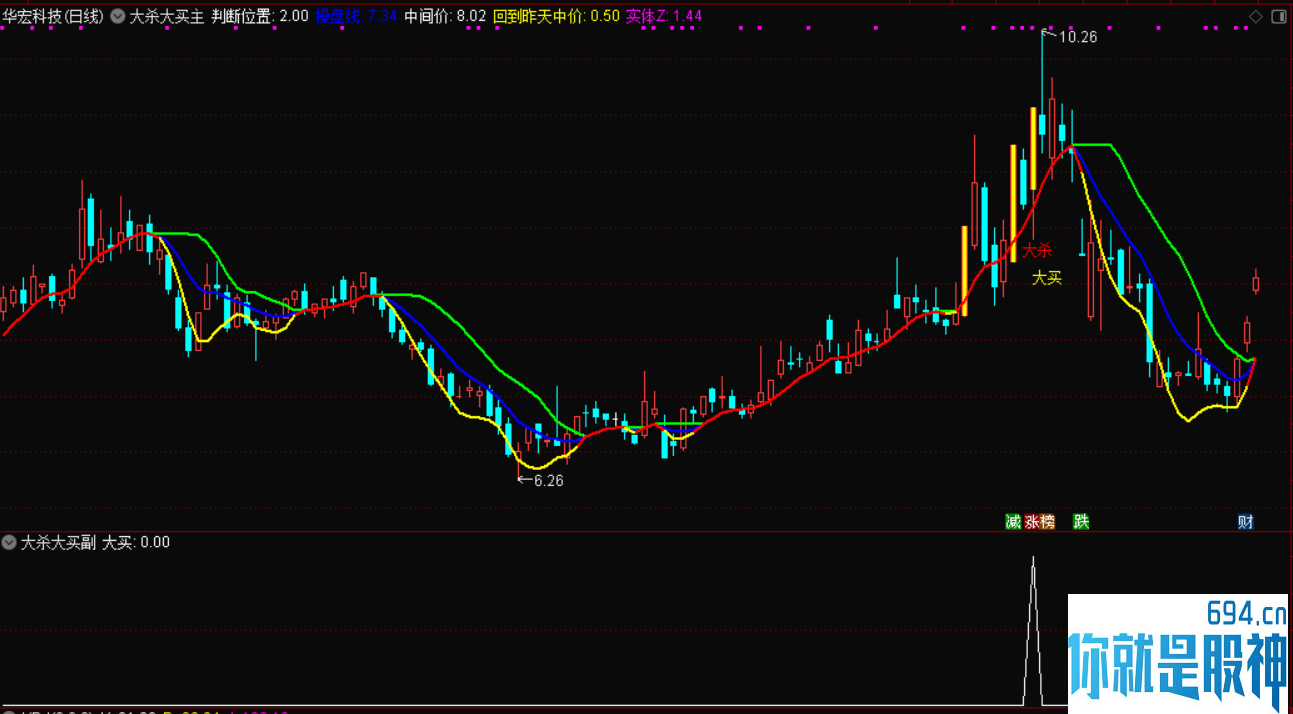Screen dimensions: 1293x714
Task: Click the 大杀大买主 indicator name
Action: tap(166, 16)
